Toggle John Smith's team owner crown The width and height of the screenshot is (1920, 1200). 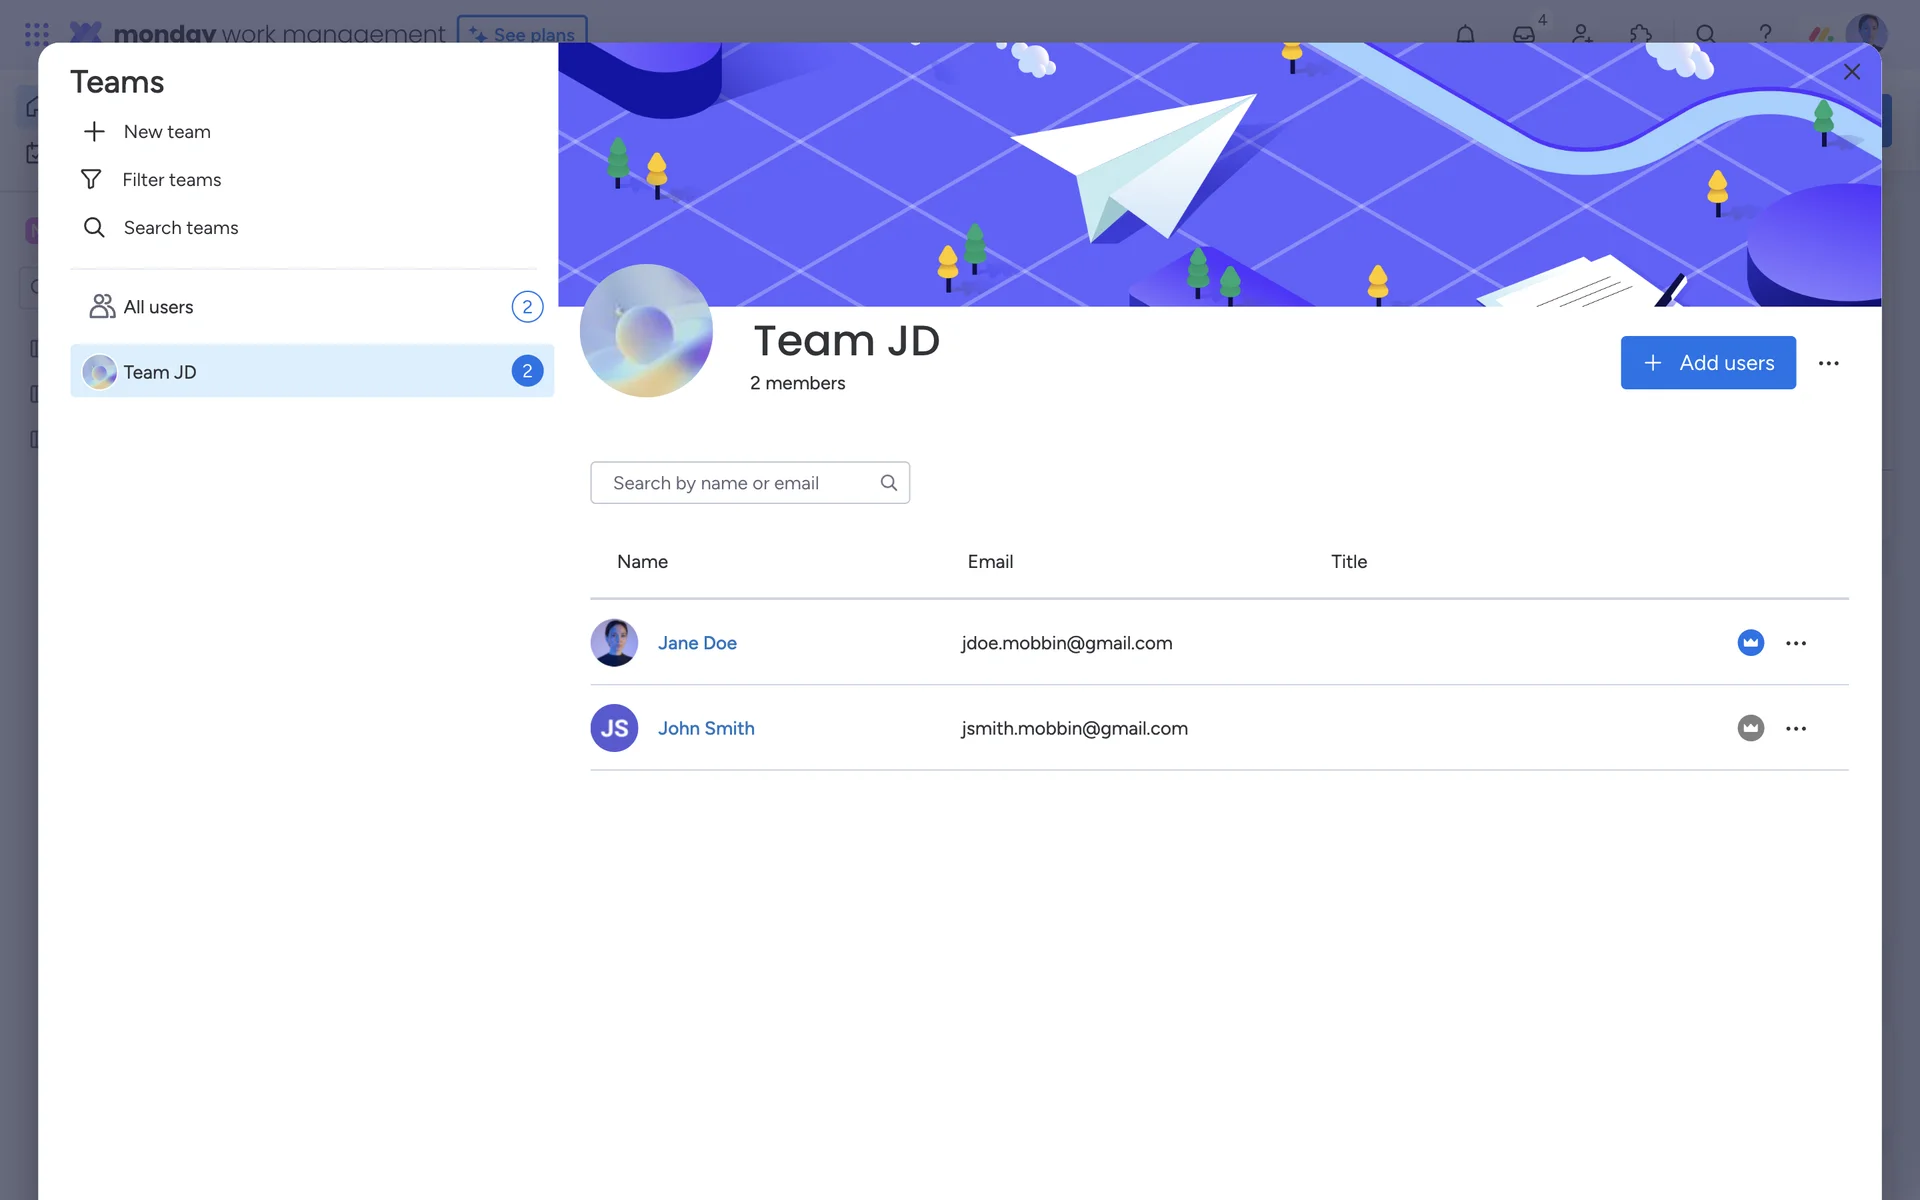click(1750, 728)
